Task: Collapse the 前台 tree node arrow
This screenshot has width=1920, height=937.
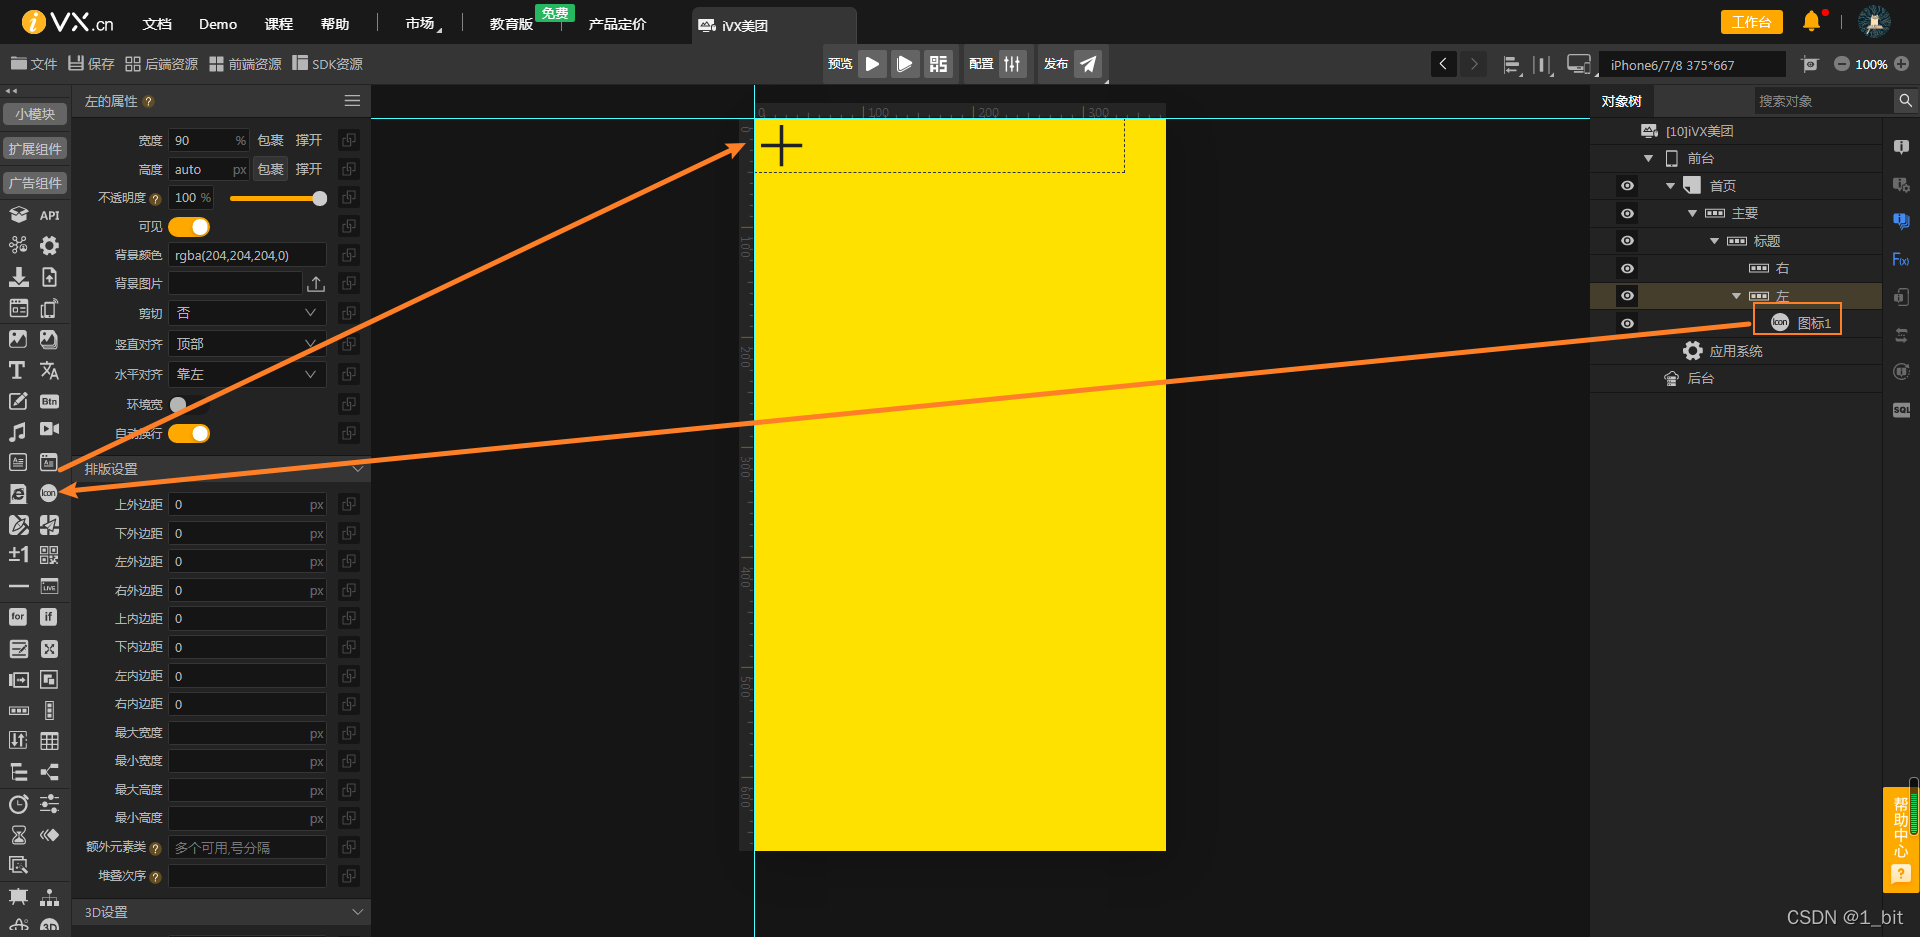Action: coord(1648,158)
